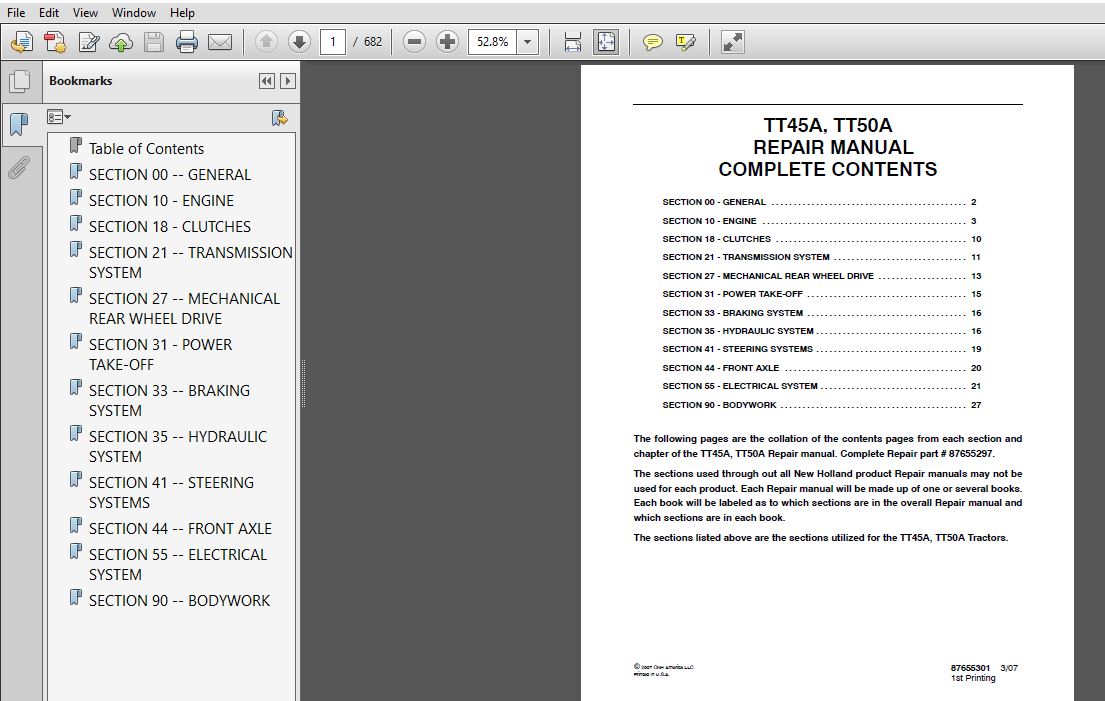The height and width of the screenshot is (701, 1105).
Task: Jump to SECTION 10 - ENGINE bookmark
Action: click(x=161, y=200)
